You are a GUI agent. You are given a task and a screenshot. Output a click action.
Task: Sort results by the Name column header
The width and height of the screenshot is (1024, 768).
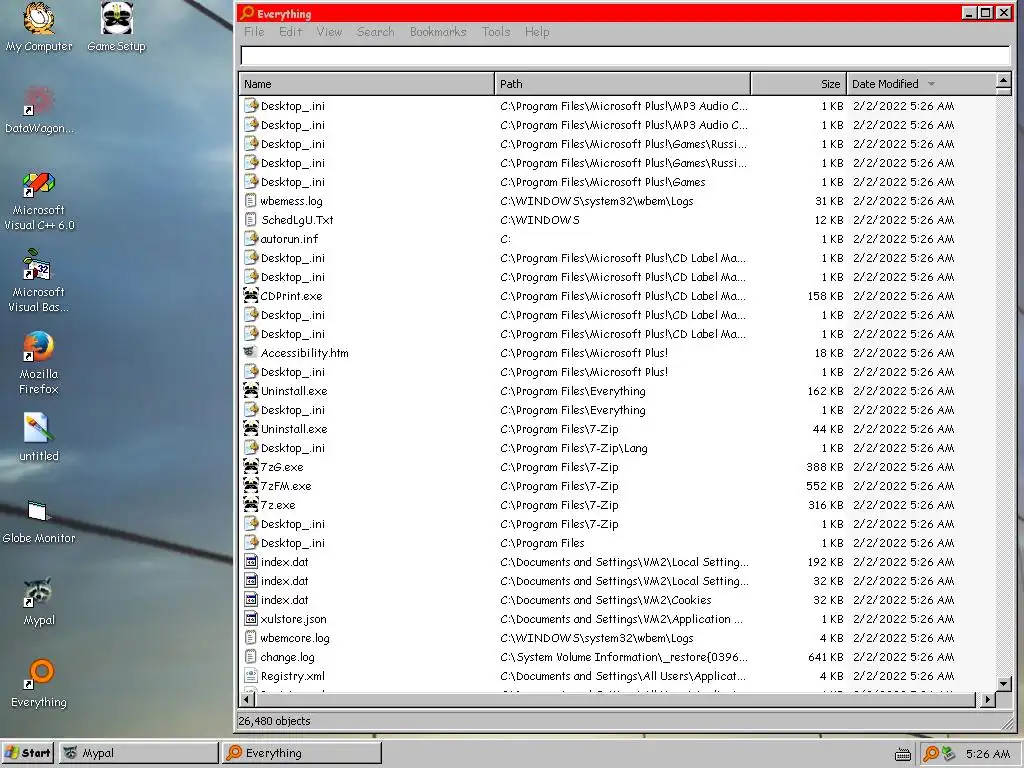(367, 84)
